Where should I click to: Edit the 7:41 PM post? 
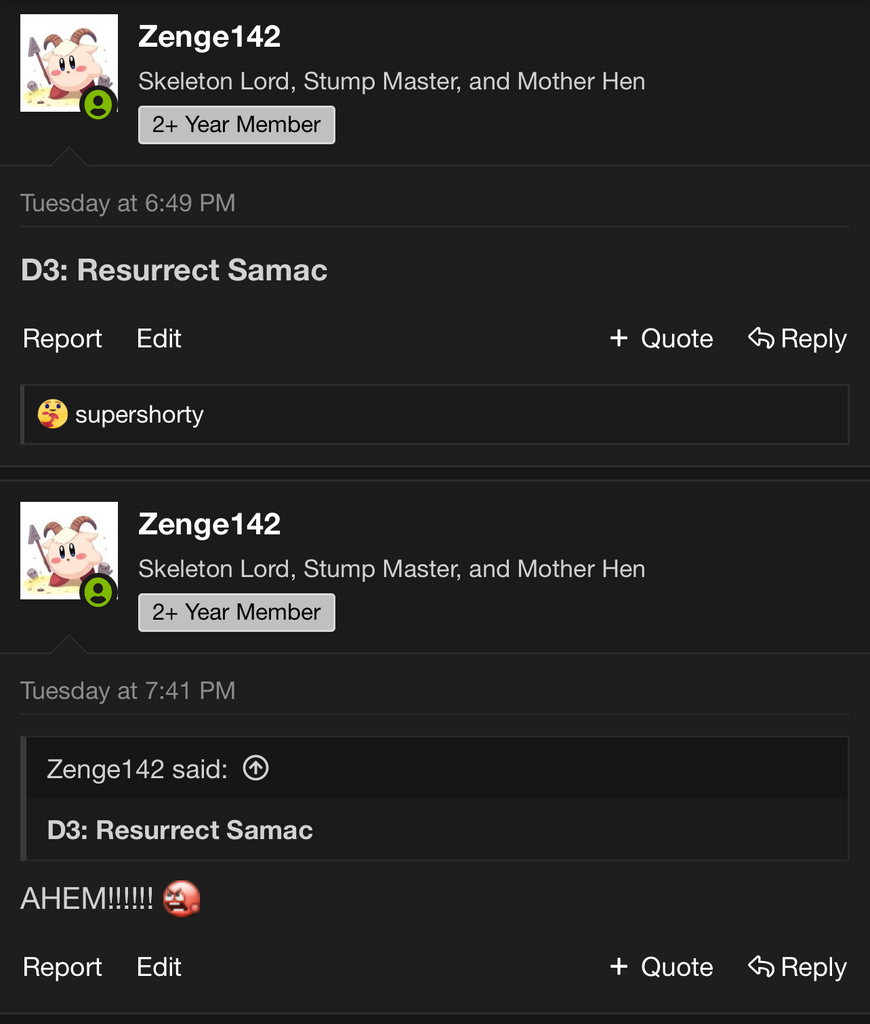(159, 967)
